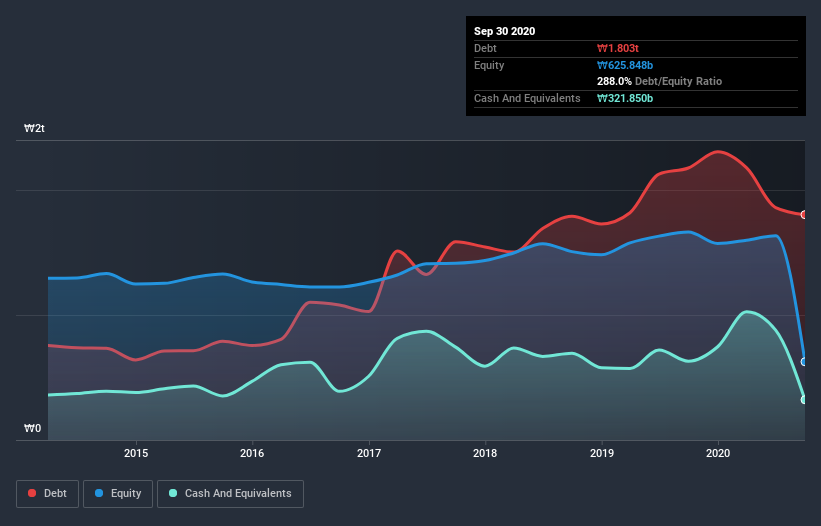The image size is (821, 526).
Task: Toggle the Debt series legend button
Action: (48, 494)
